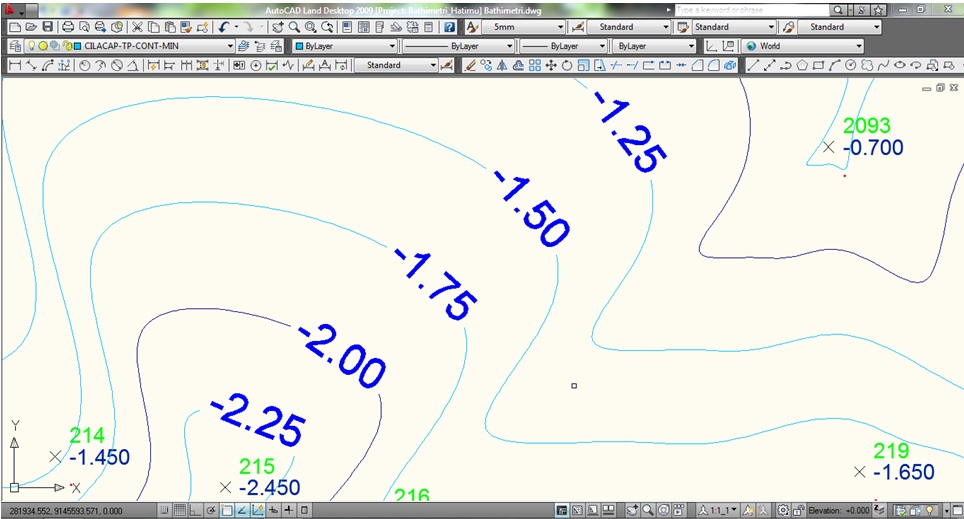Plot the drawing using the printer icon

[68, 27]
